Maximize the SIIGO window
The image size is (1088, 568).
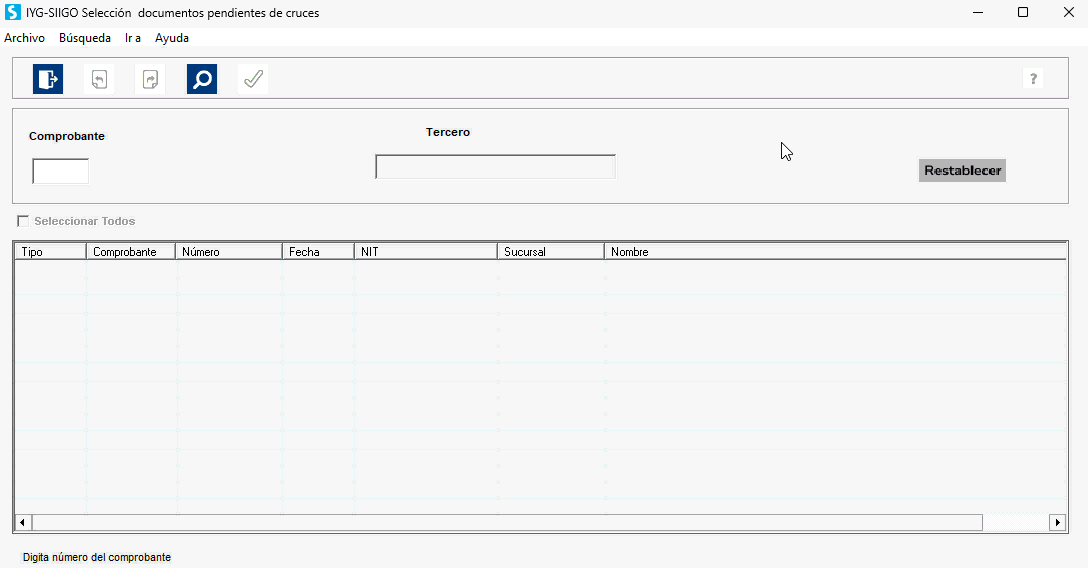[1023, 12]
